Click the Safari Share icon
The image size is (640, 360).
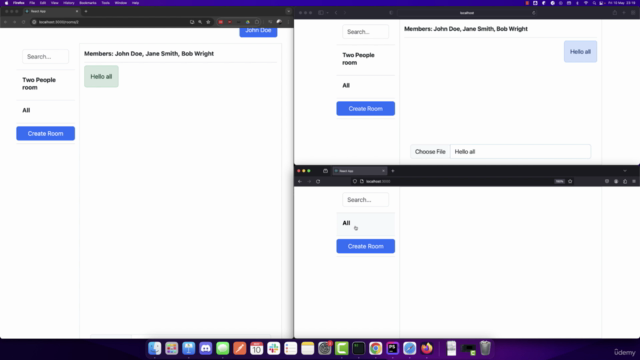click(614, 13)
